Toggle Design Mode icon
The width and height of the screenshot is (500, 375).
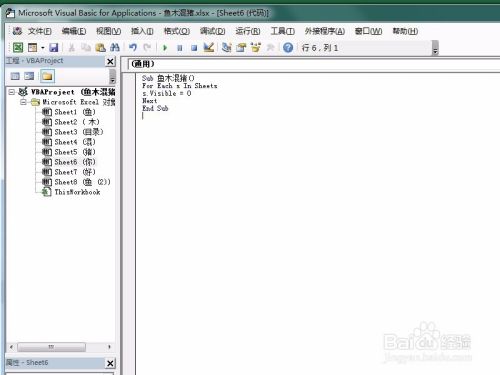tap(209, 48)
